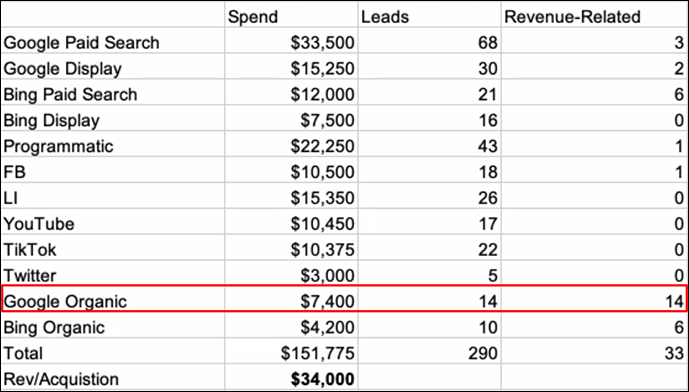Select the Google Organic row label
Viewport: 689px width, 392px height.
(x=65, y=302)
